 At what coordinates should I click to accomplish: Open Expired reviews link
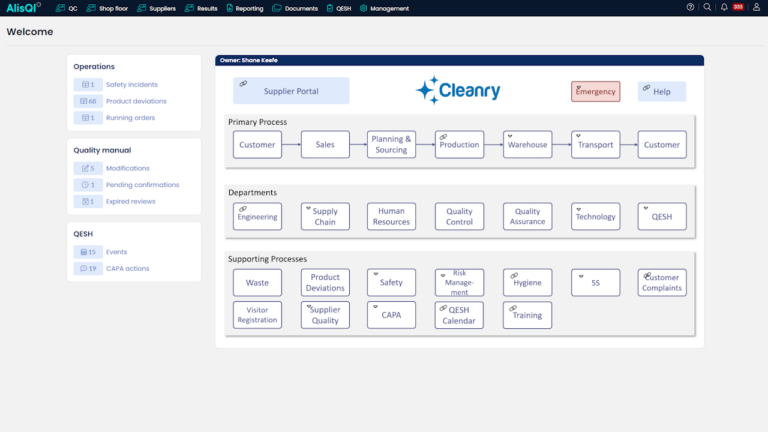coord(130,202)
